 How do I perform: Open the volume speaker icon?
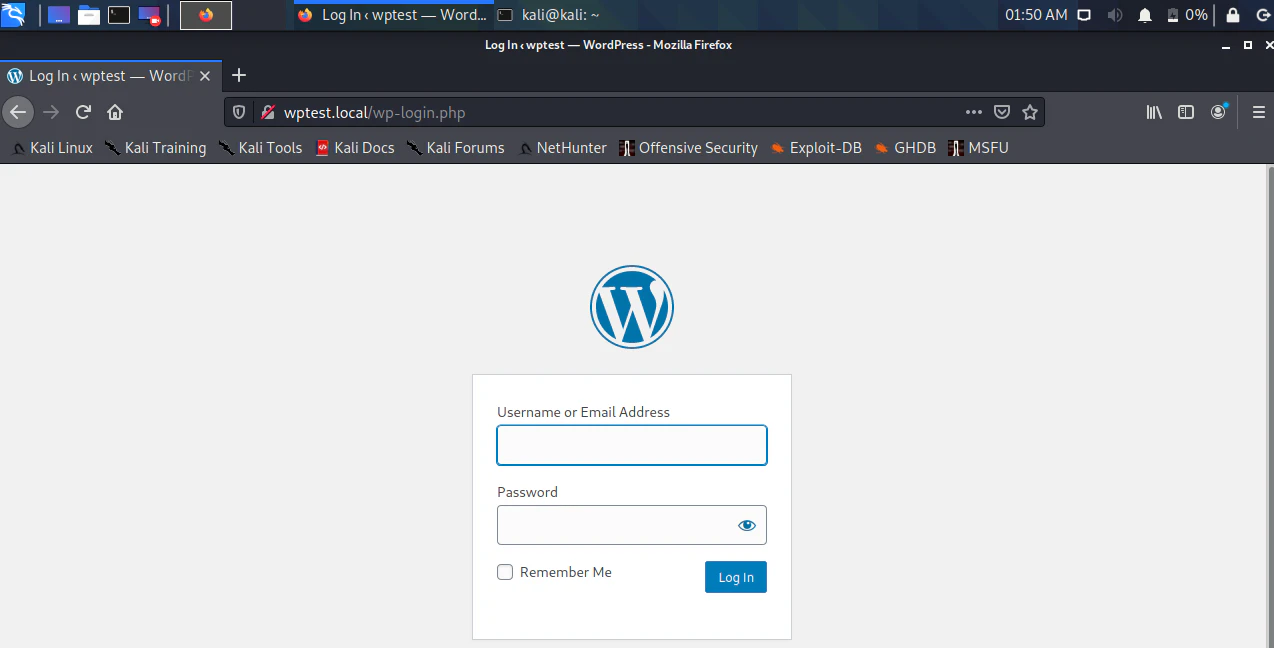pos(1115,15)
